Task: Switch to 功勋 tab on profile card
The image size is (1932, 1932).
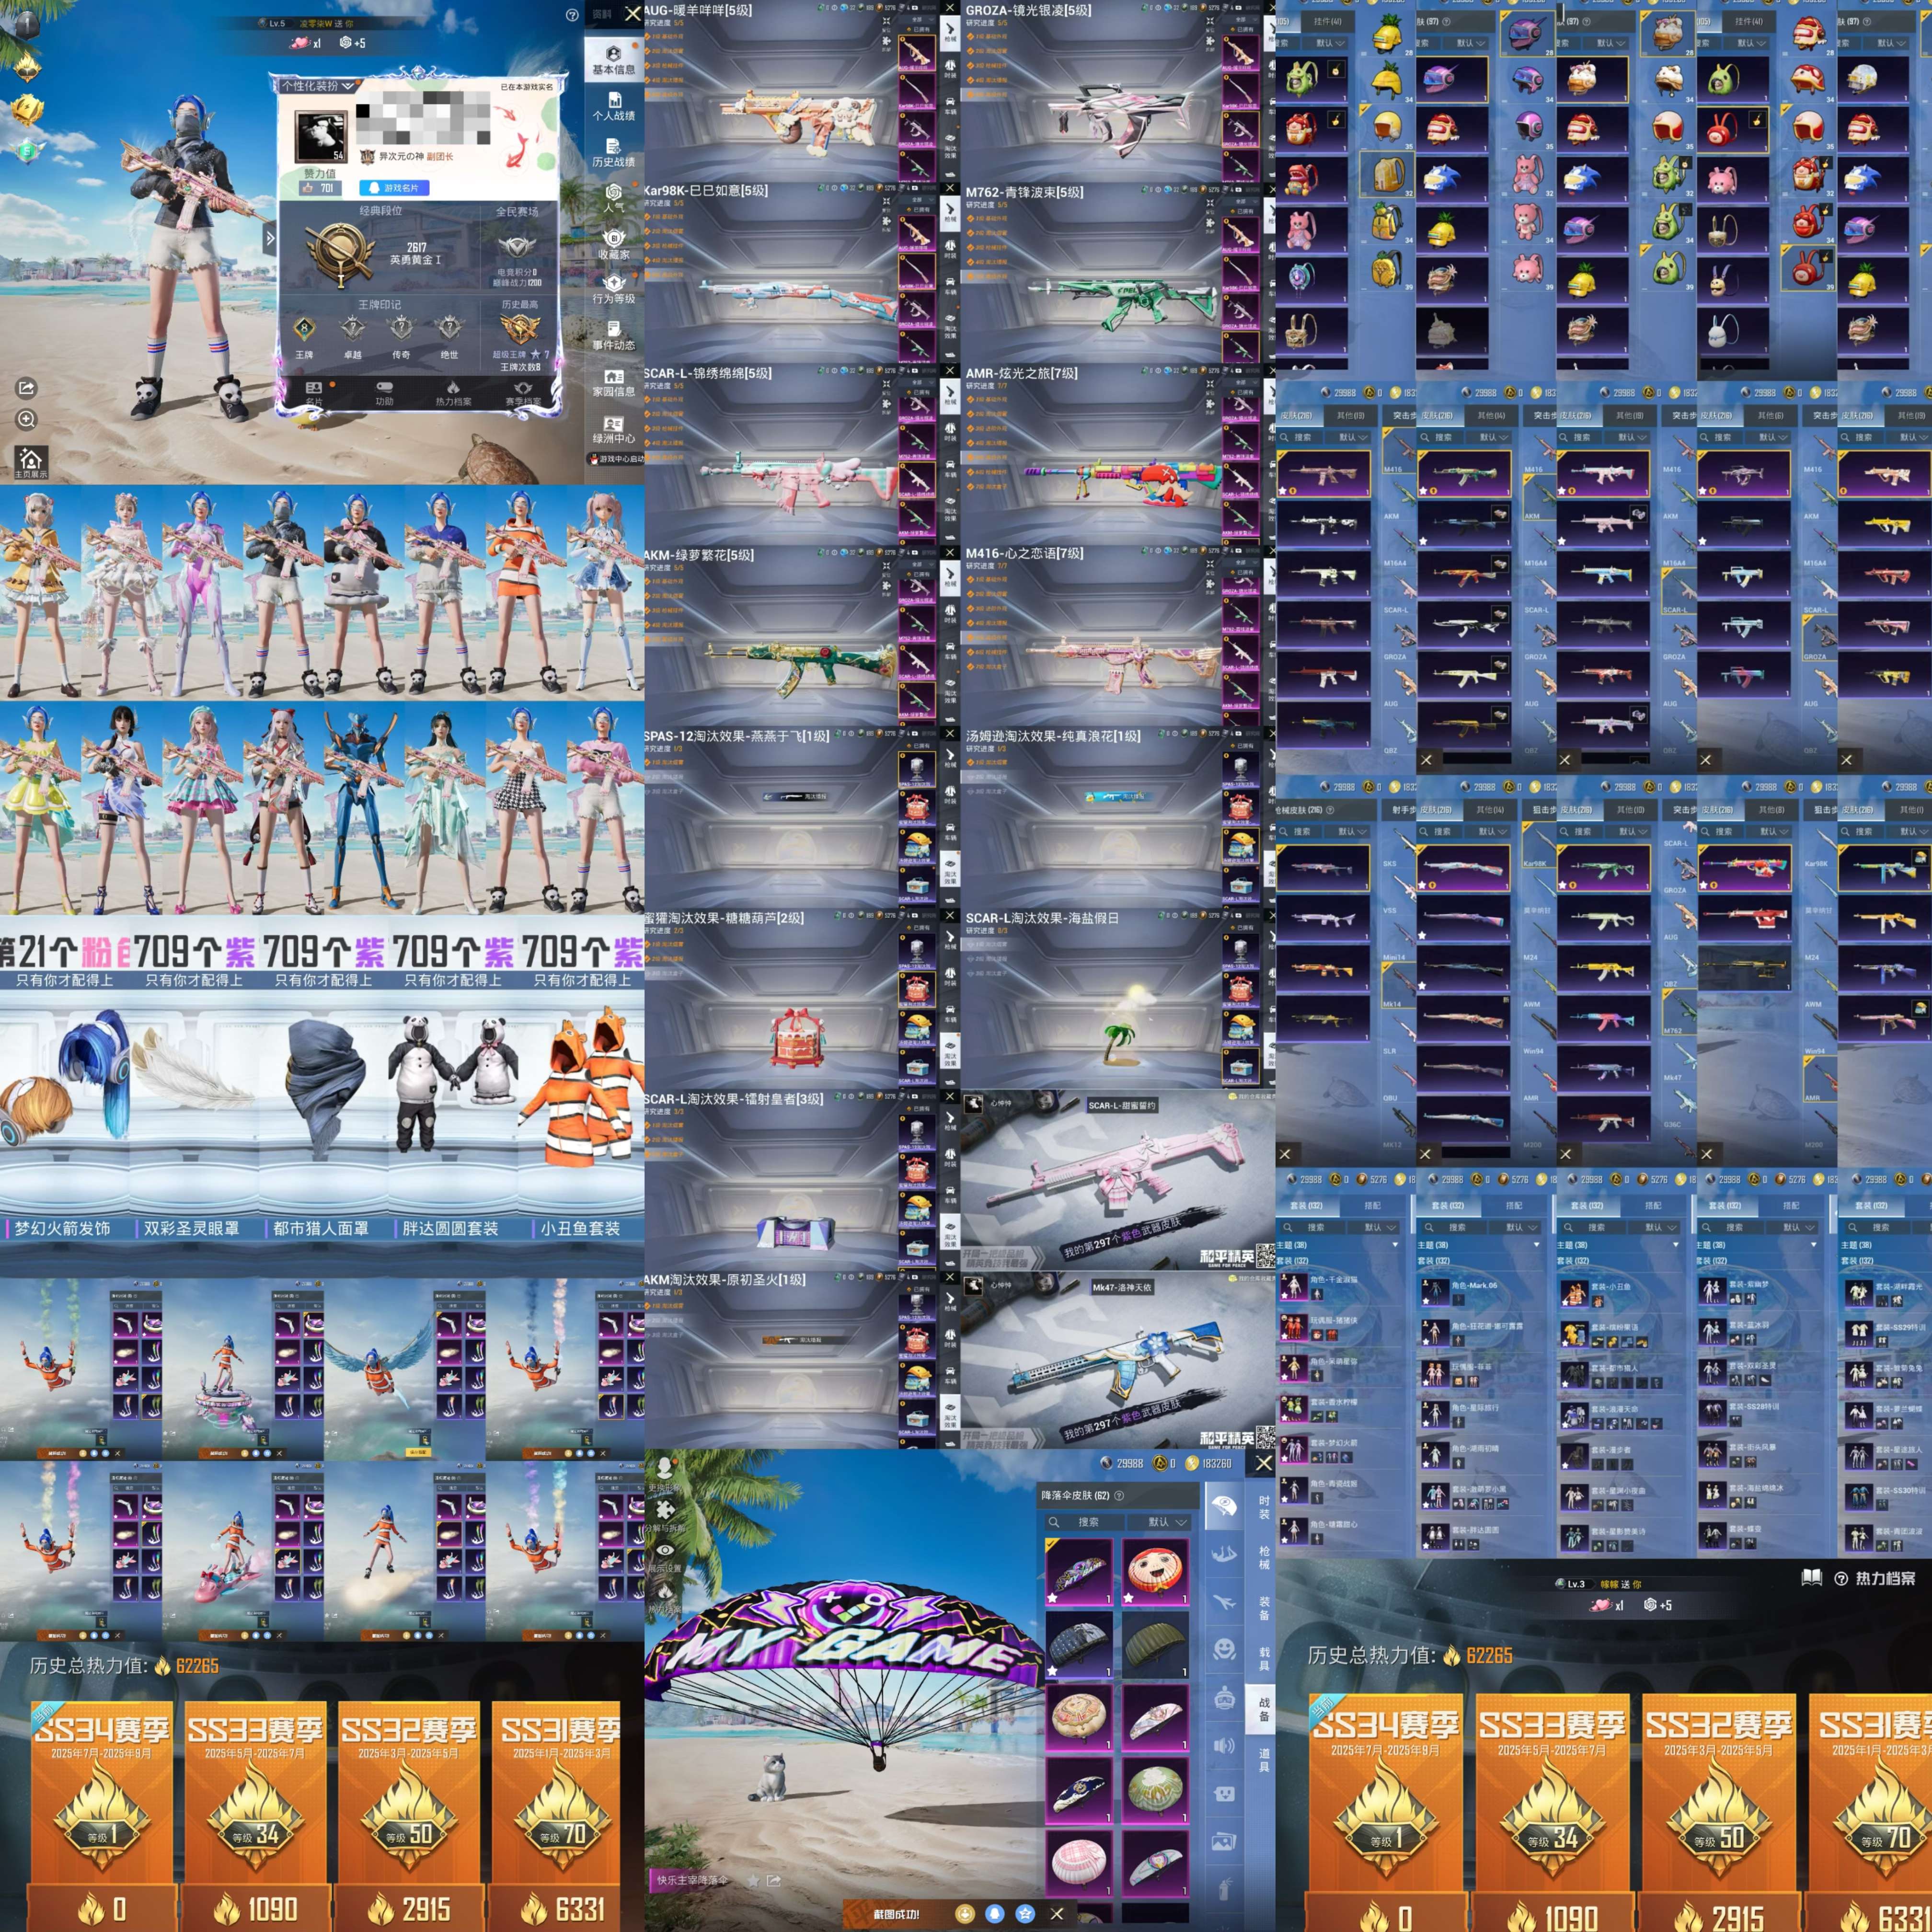Action: (384, 393)
